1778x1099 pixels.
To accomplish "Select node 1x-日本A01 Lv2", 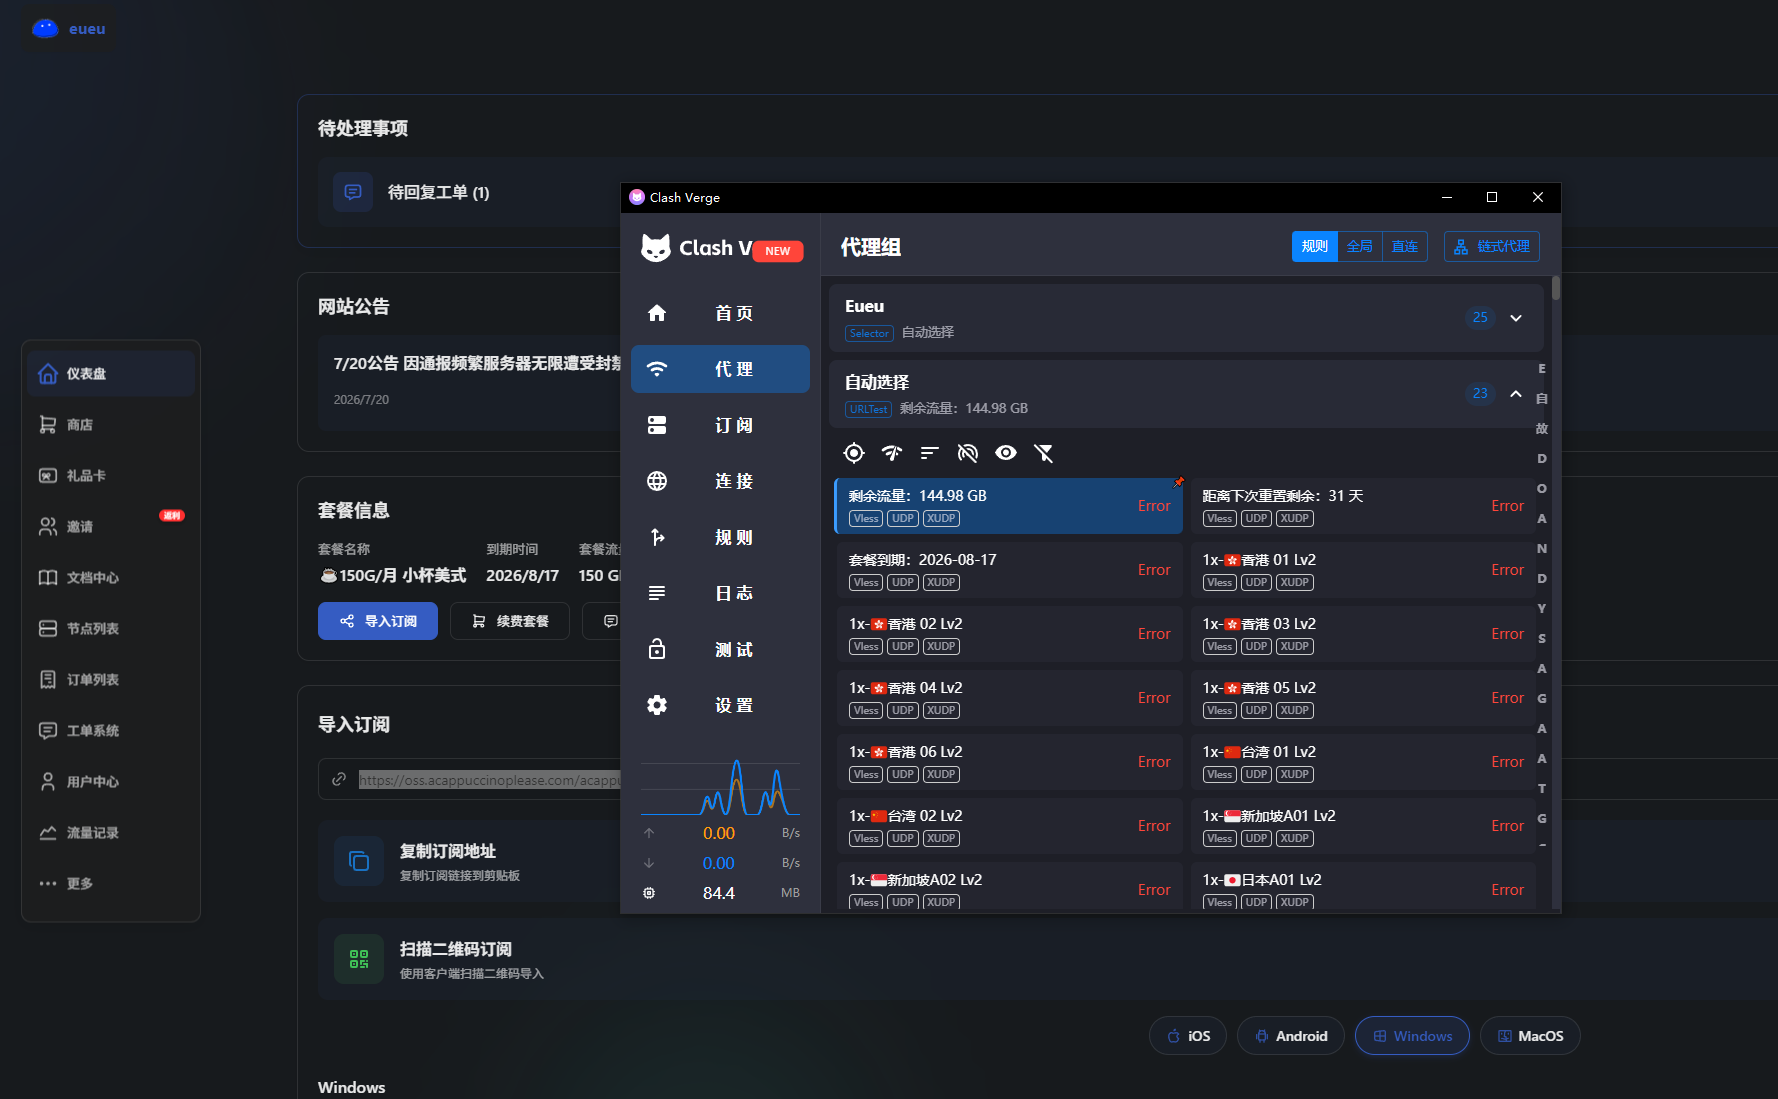I will 1362,887.
